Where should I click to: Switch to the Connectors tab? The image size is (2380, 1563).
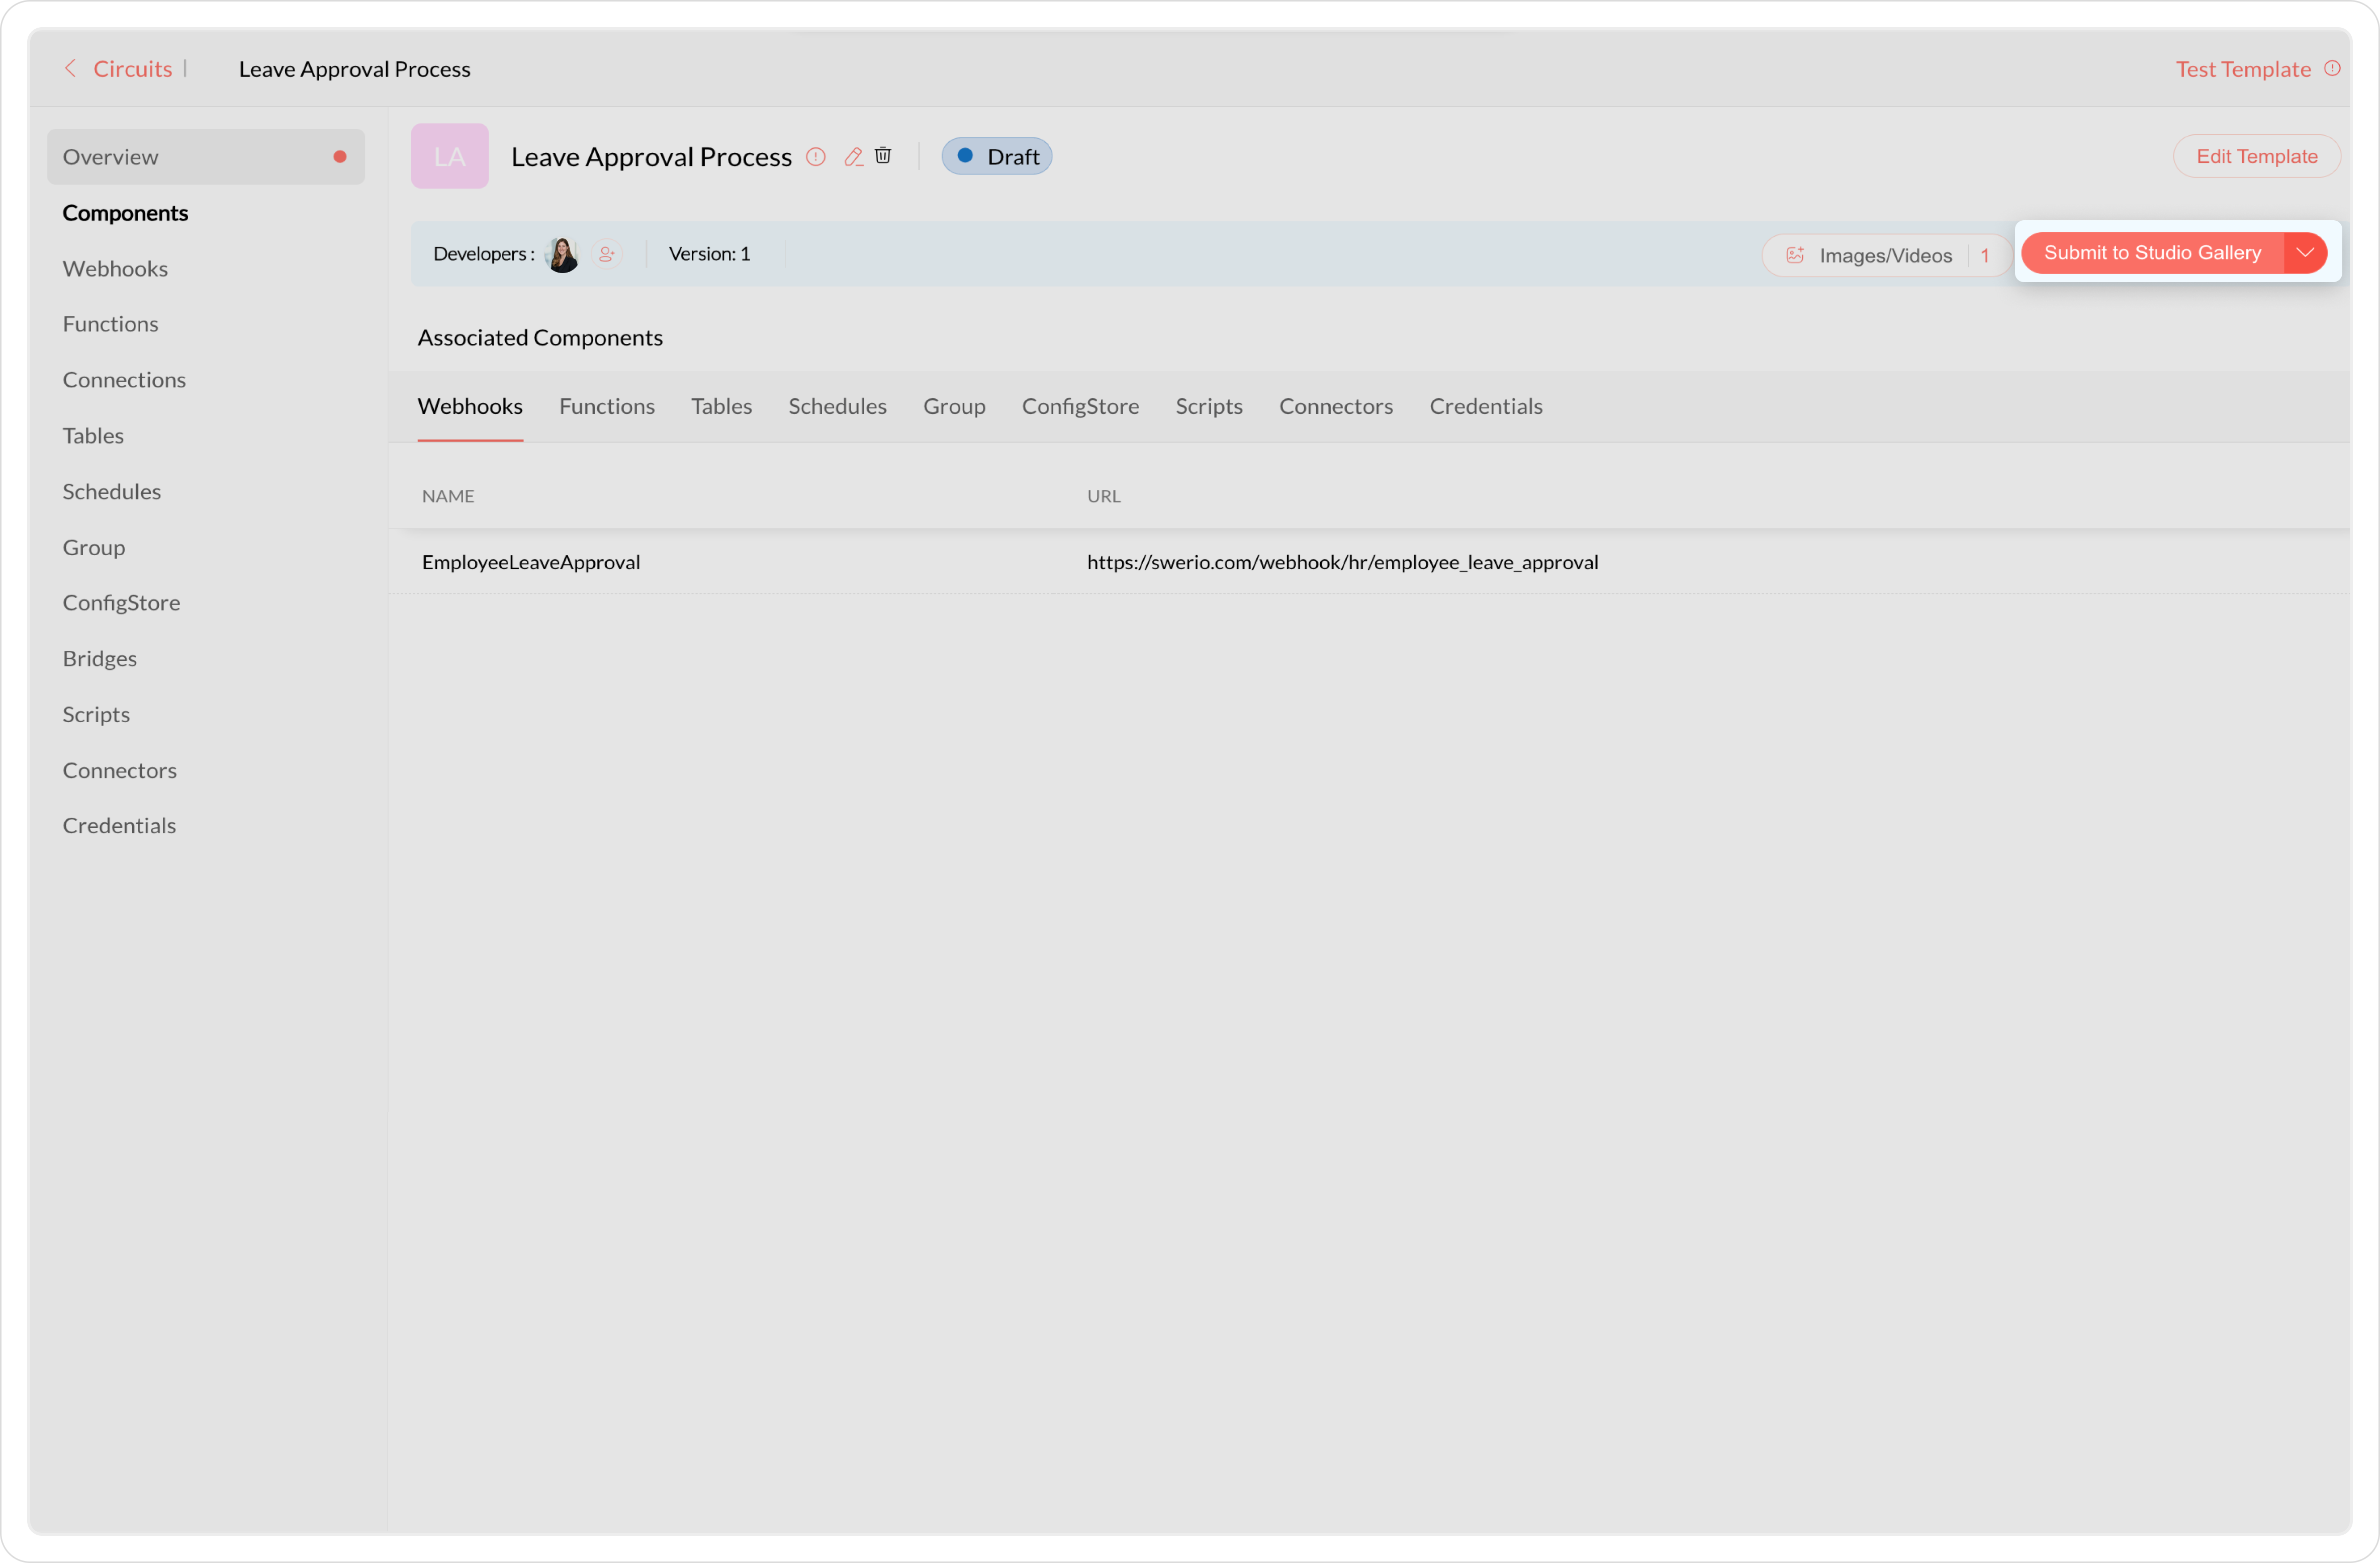[x=1336, y=406]
